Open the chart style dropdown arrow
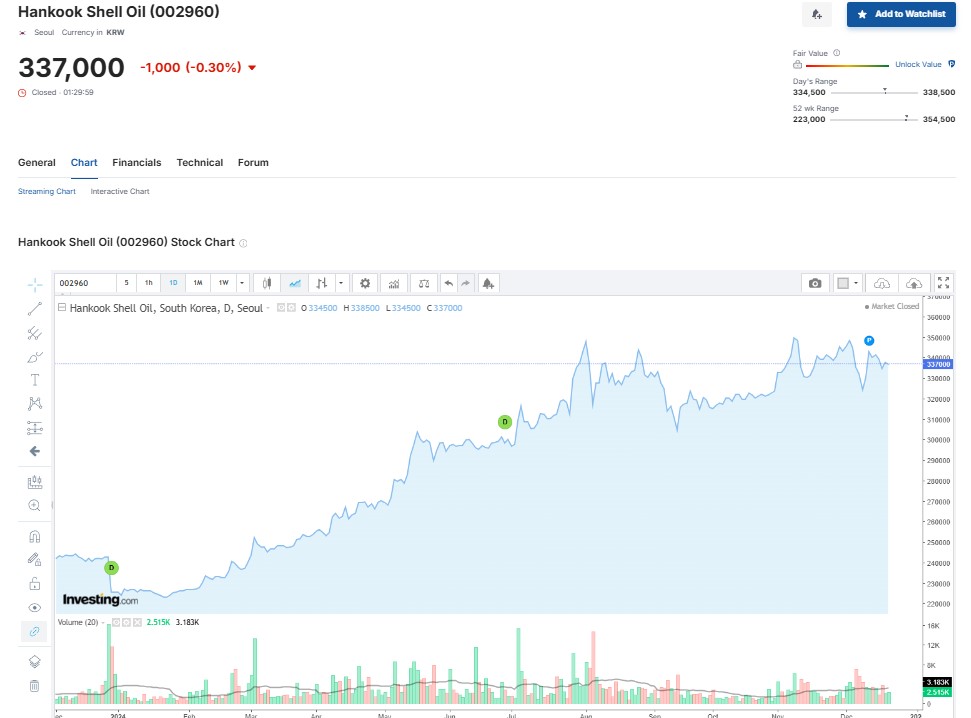Screen dimensions: 971x718 (x=341, y=283)
